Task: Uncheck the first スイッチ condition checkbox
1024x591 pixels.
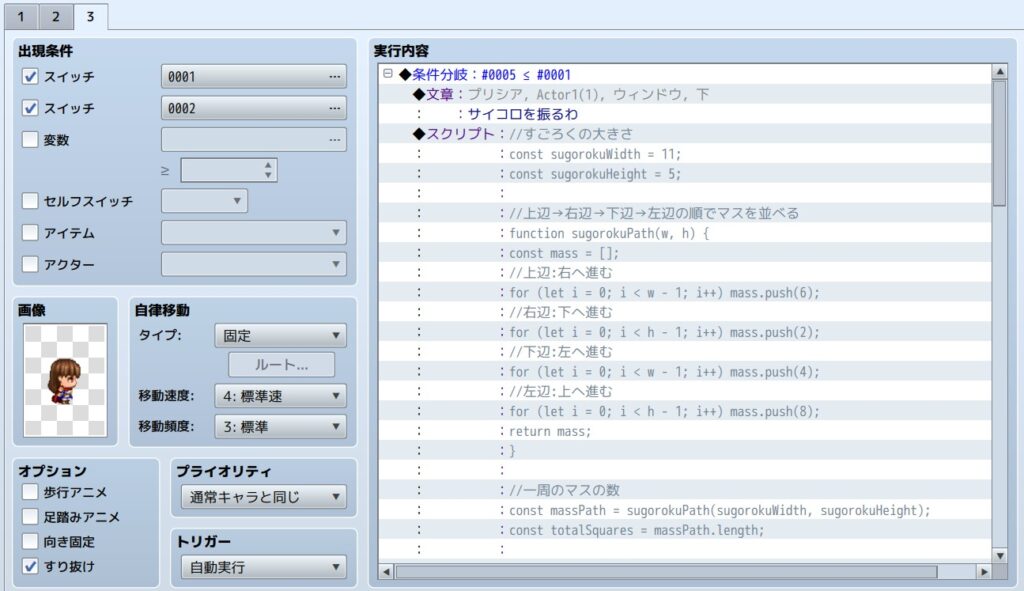Action: click(x=30, y=76)
